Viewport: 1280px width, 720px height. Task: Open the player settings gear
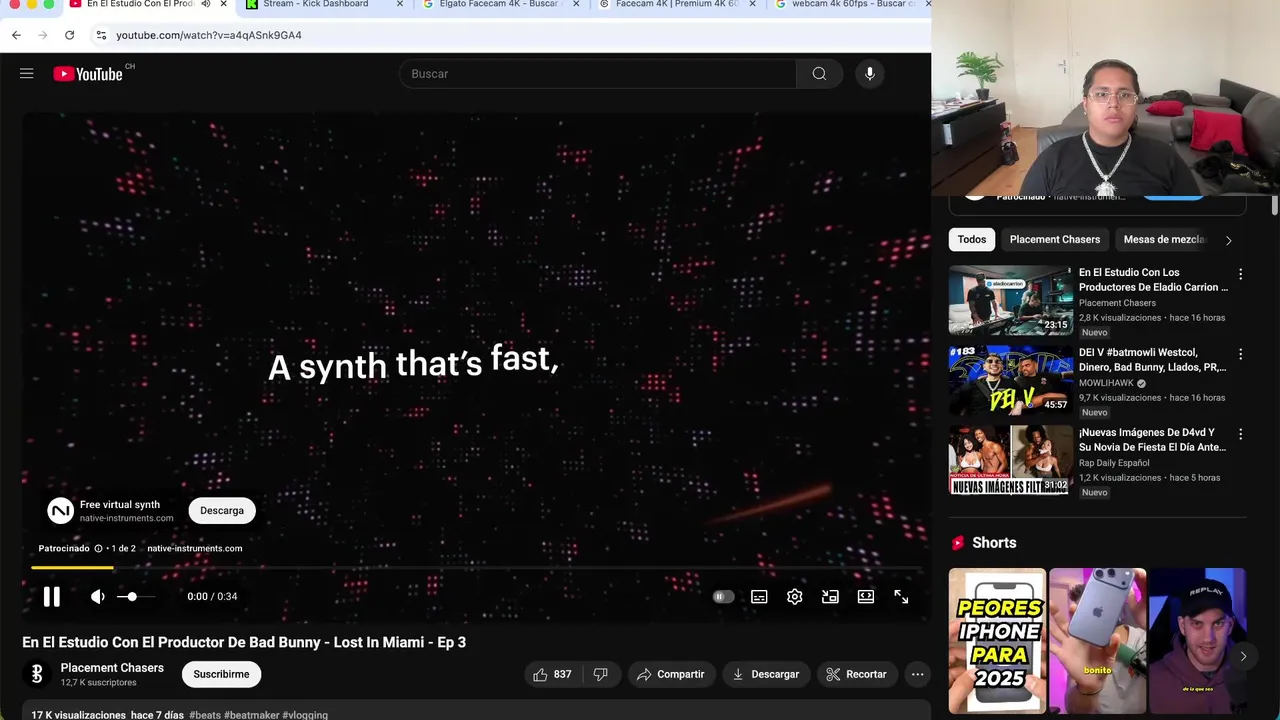click(795, 597)
